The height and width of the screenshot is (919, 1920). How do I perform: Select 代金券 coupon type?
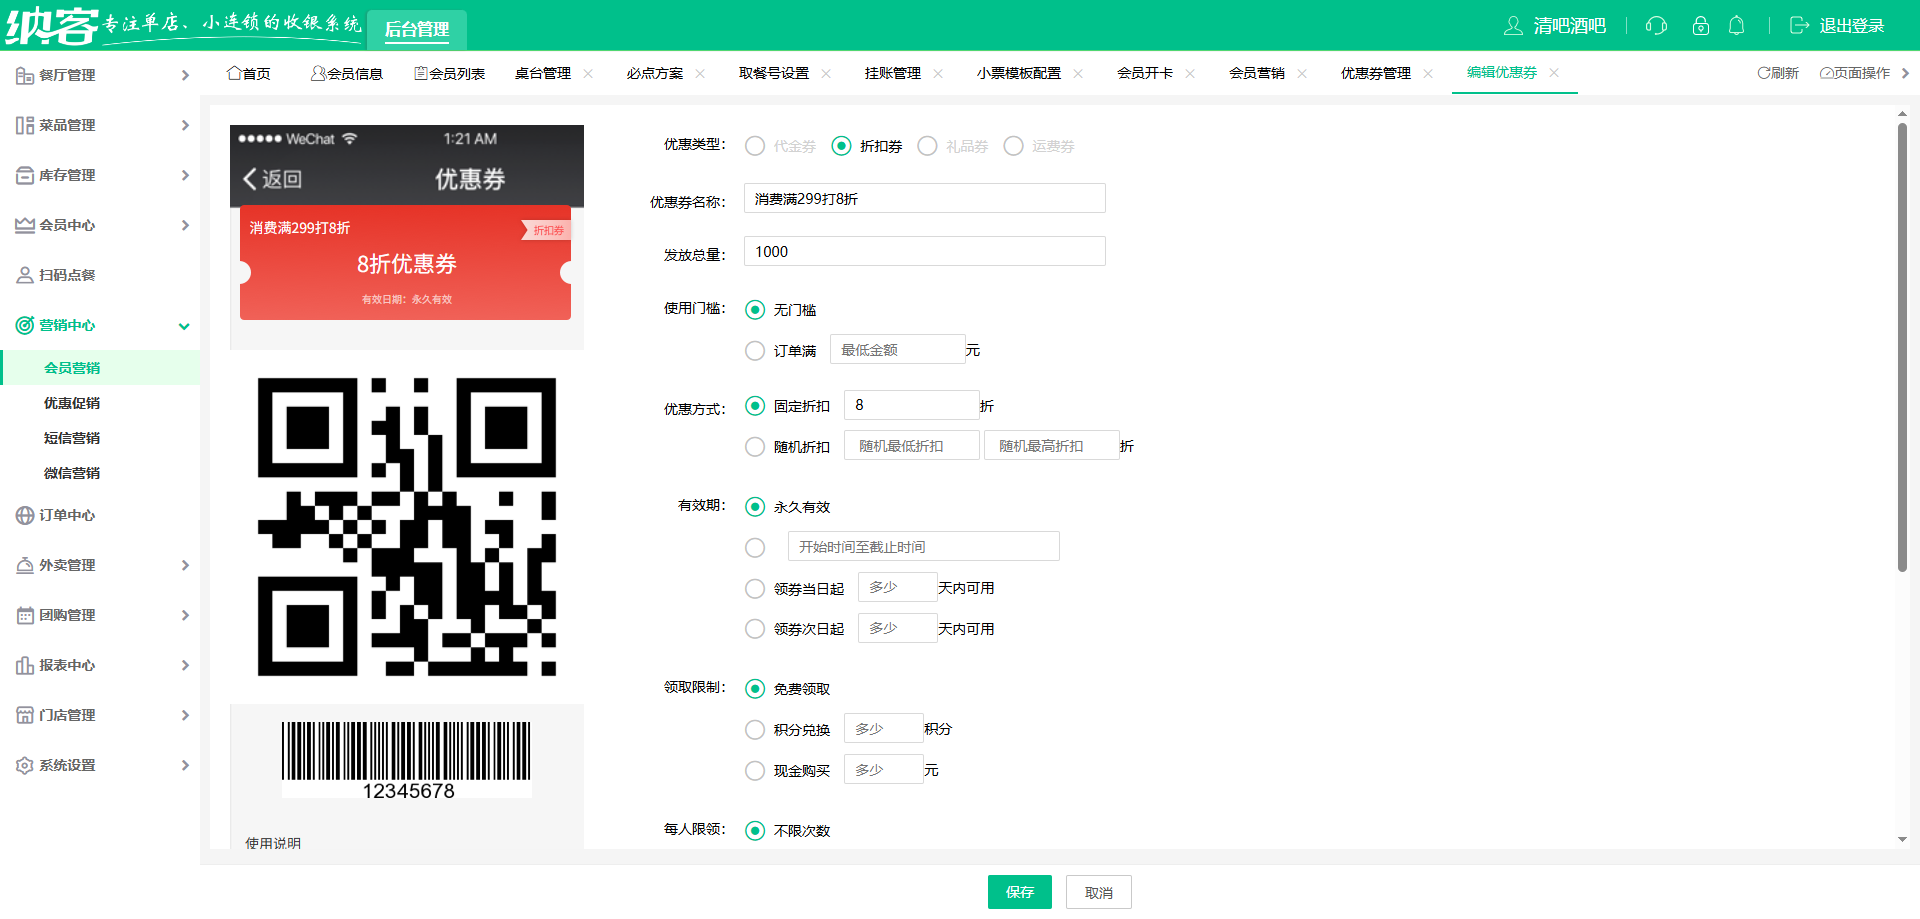(x=755, y=146)
